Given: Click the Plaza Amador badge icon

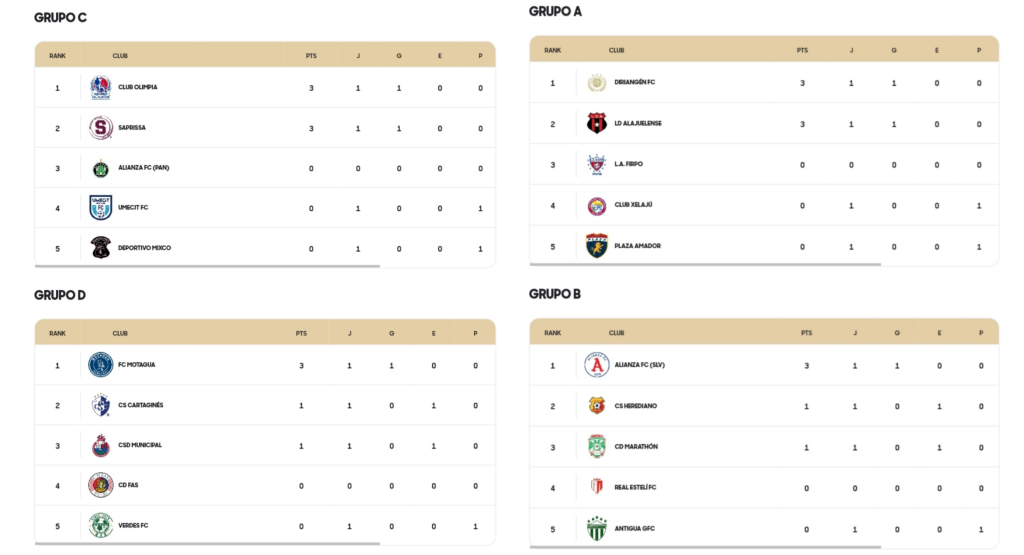Looking at the screenshot, I should pos(596,246).
